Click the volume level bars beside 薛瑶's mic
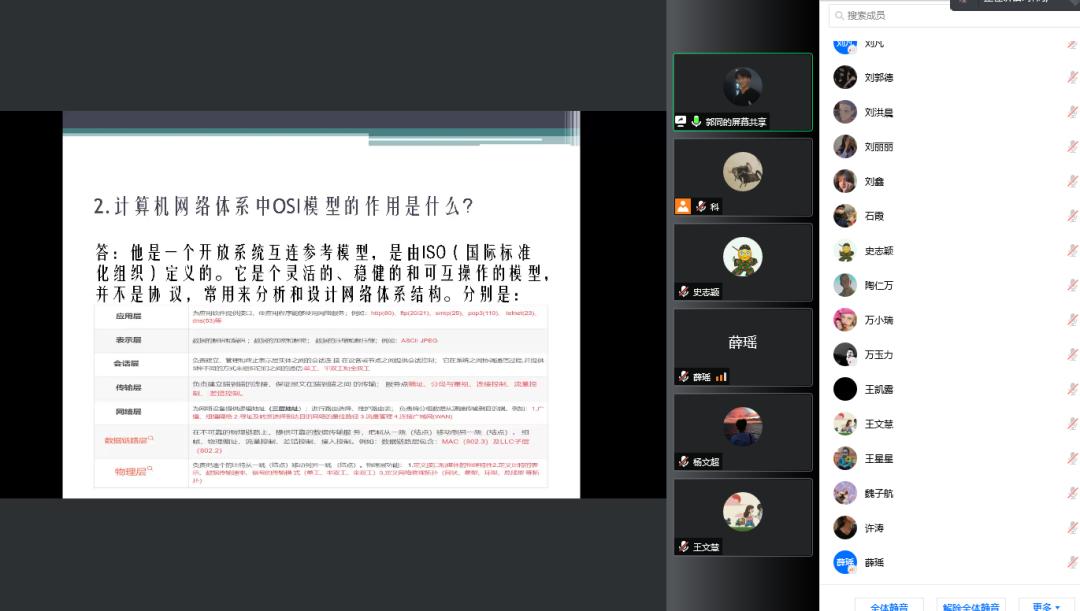 click(721, 377)
